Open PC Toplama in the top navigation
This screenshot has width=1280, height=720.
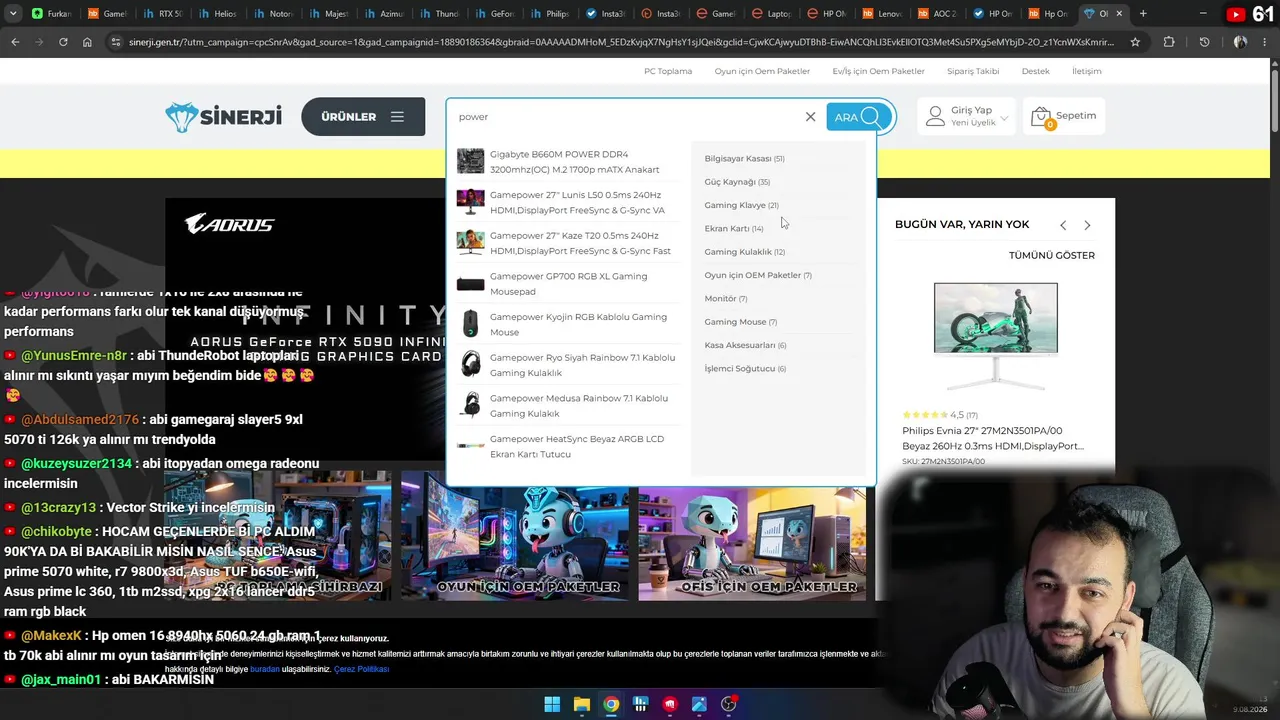[668, 71]
